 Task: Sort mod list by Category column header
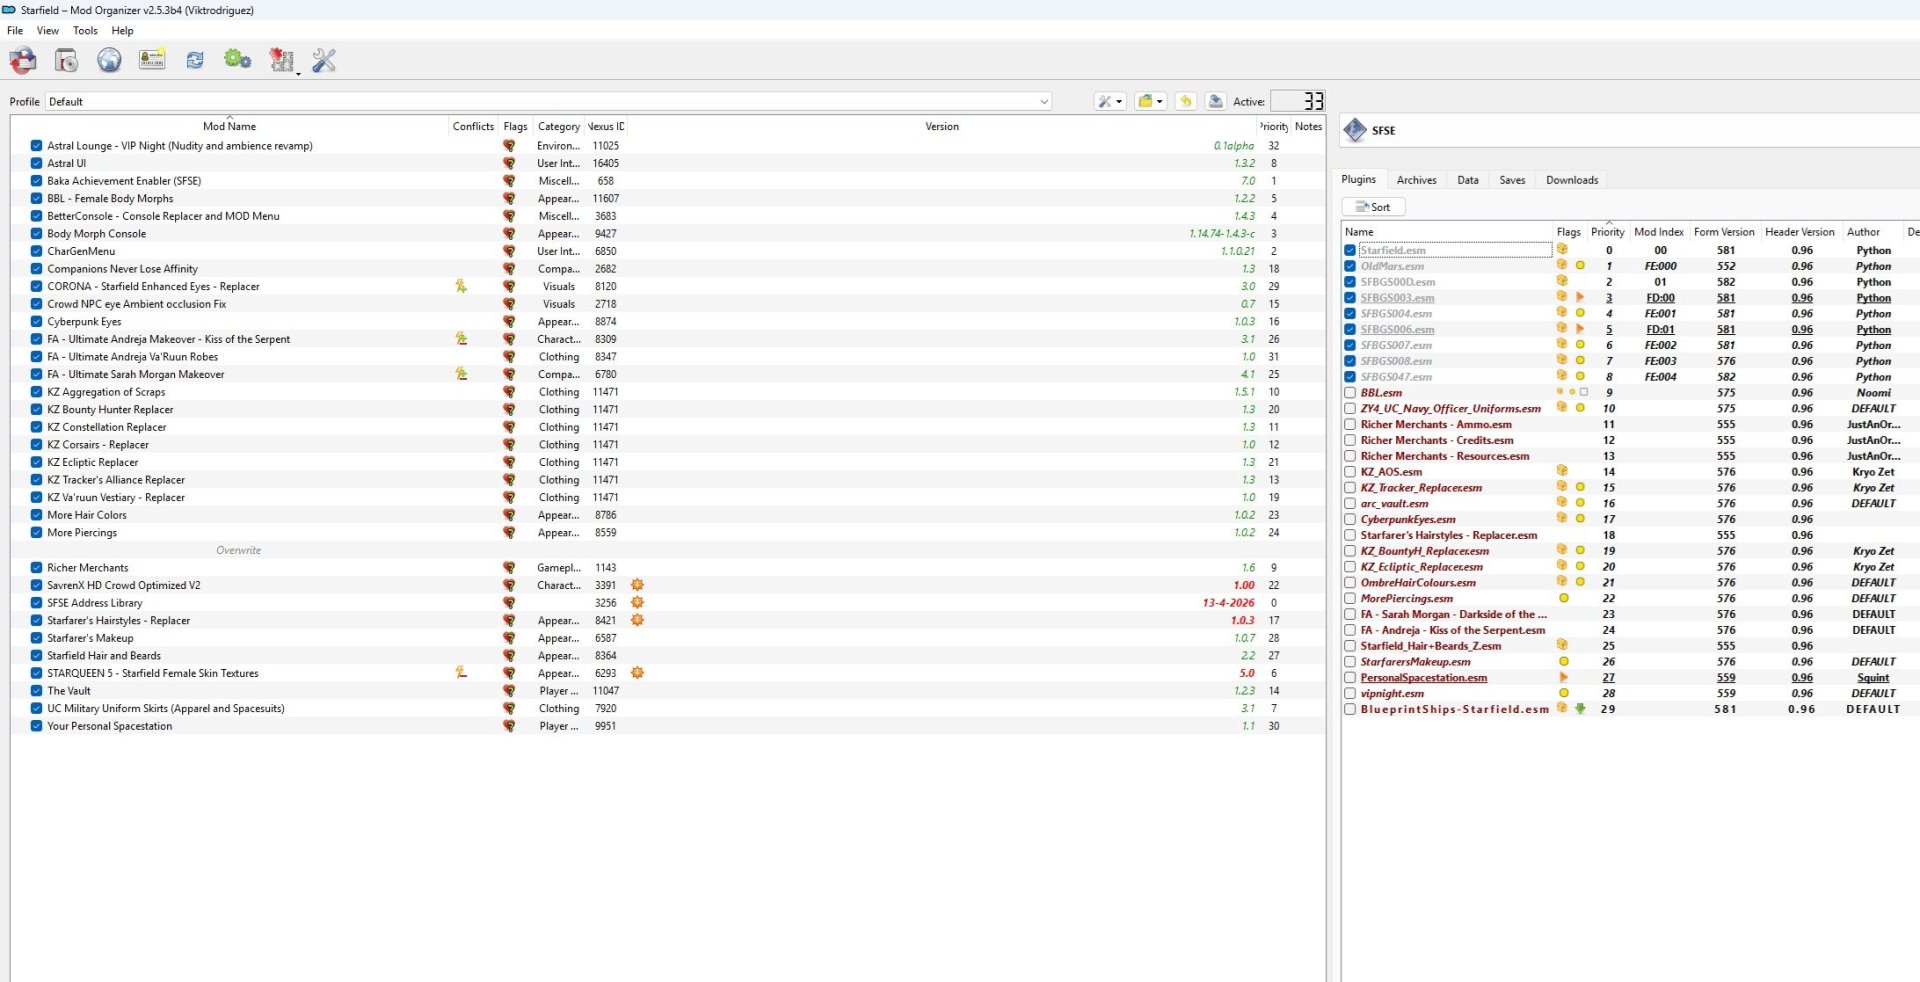point(558,126)
